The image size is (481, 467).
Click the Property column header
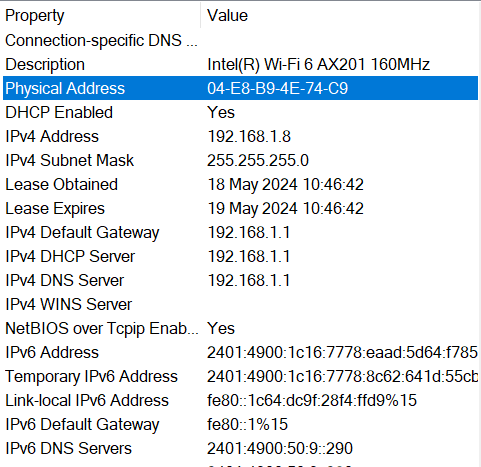(101, 16)
